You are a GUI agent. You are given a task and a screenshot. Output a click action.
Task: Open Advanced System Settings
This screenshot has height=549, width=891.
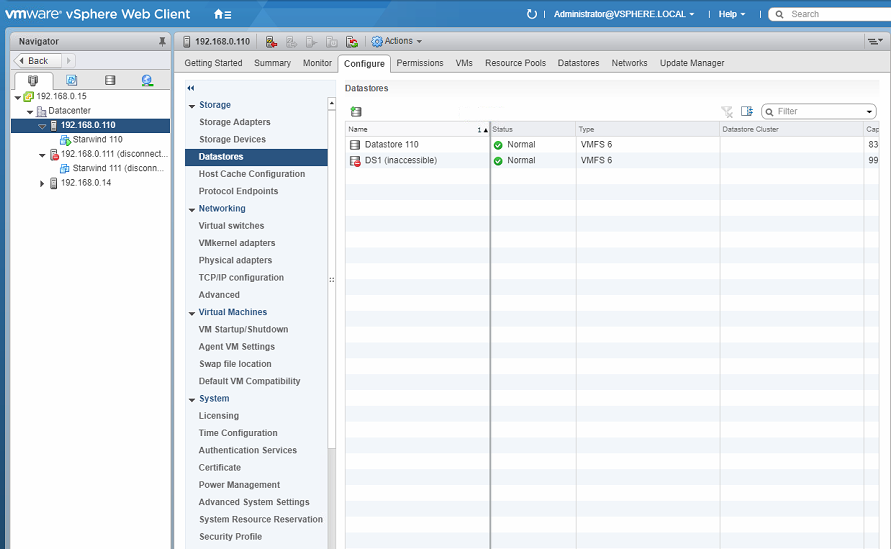point(254,502)
